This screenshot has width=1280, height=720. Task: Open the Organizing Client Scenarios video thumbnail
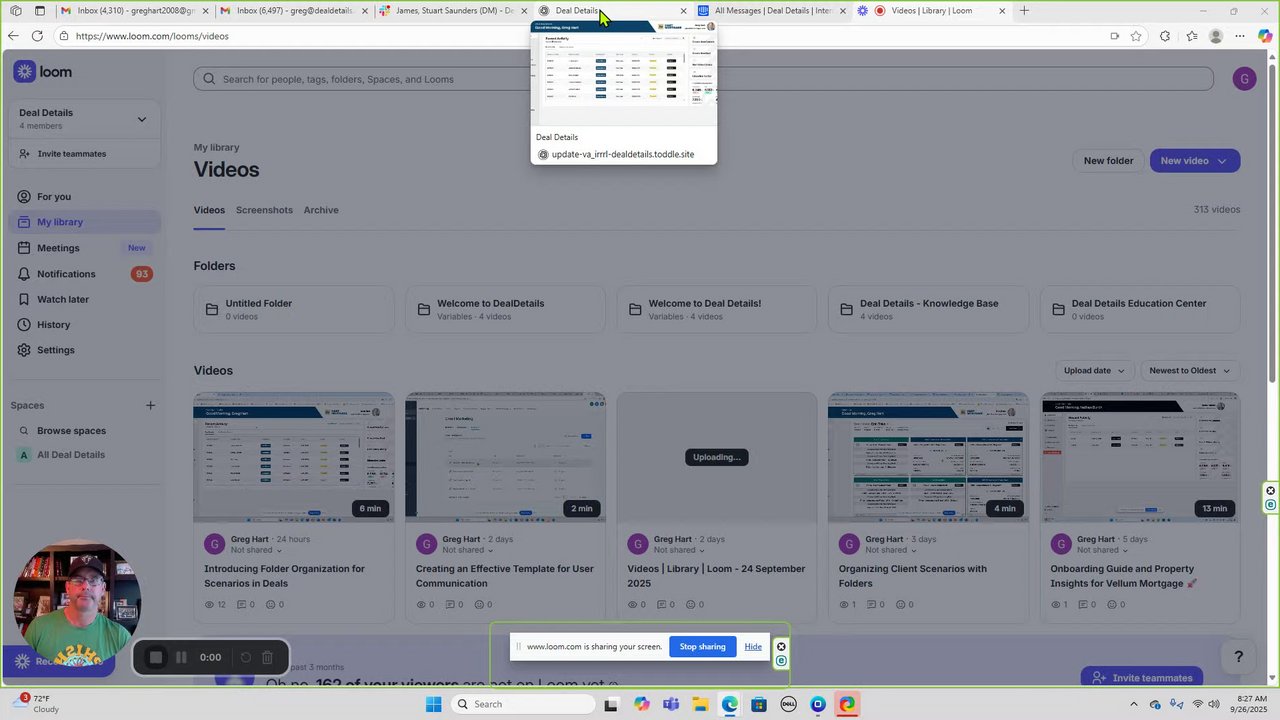pos(928,457)
